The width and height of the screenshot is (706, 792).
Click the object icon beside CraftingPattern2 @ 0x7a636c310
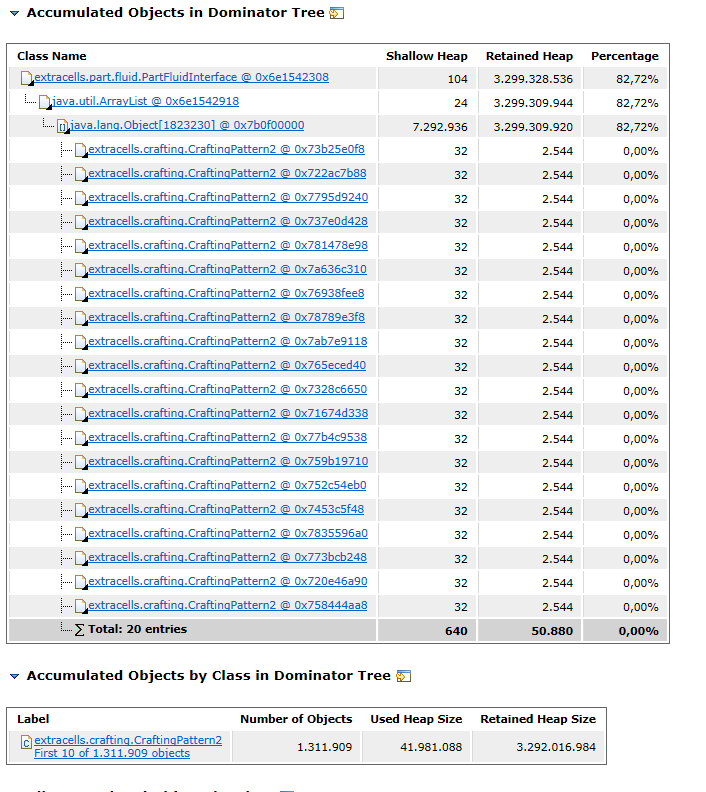tap(81, 270)
